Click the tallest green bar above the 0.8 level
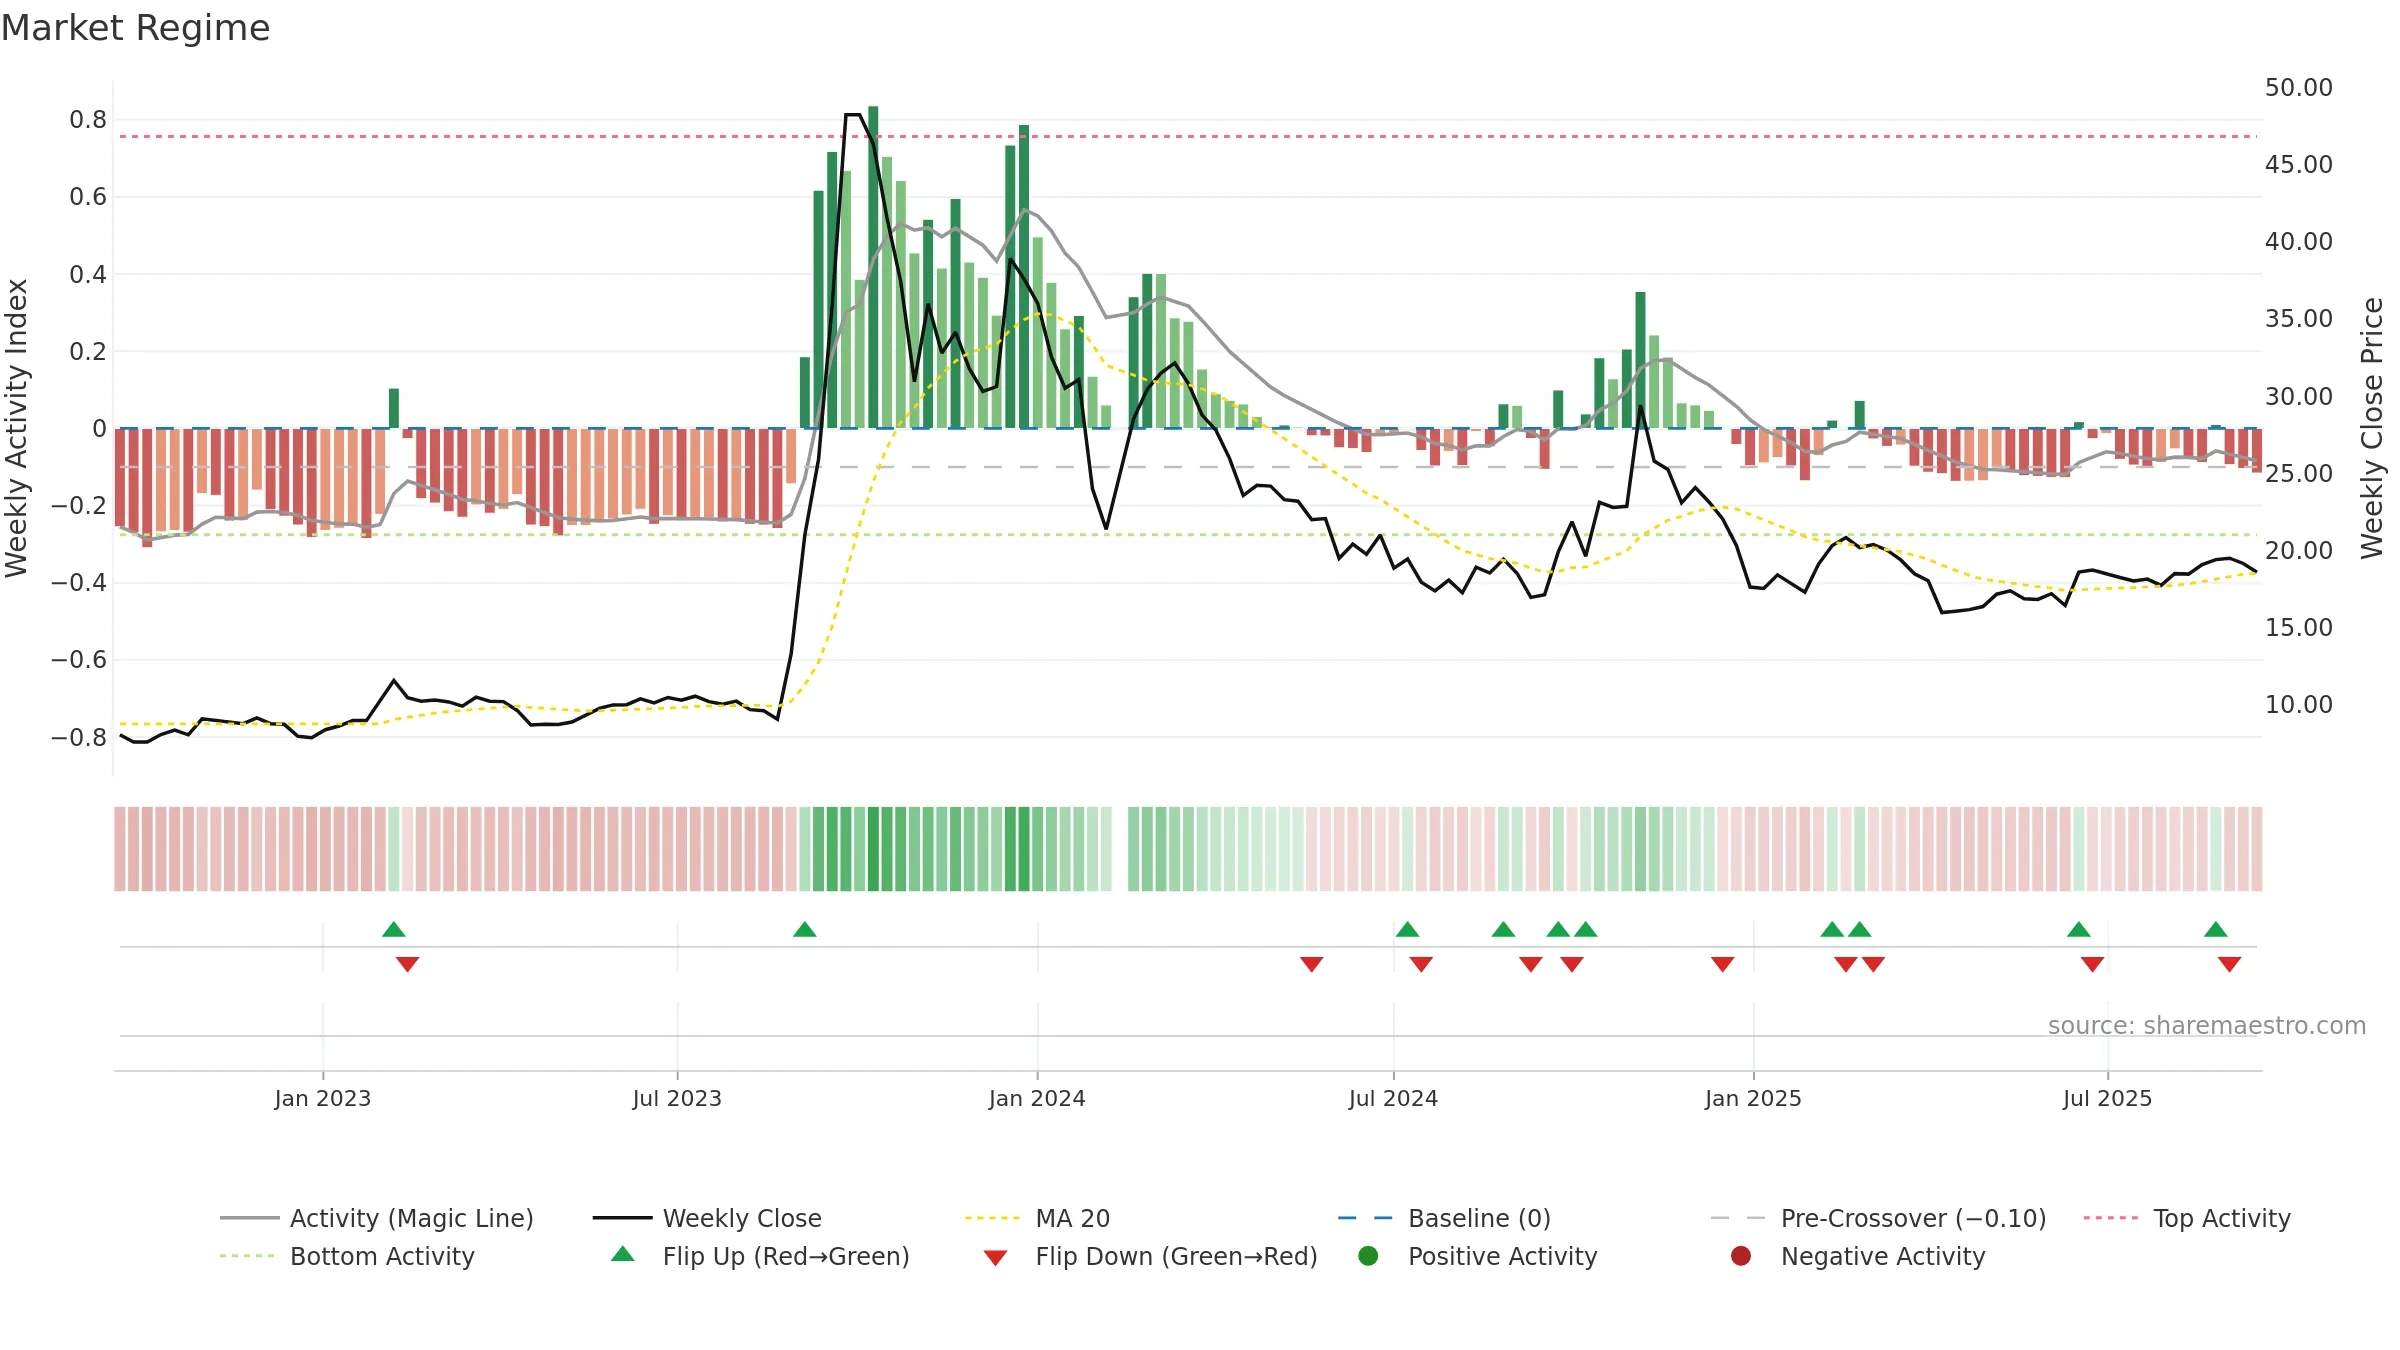2400x1350 pixels. coord(873,267)
